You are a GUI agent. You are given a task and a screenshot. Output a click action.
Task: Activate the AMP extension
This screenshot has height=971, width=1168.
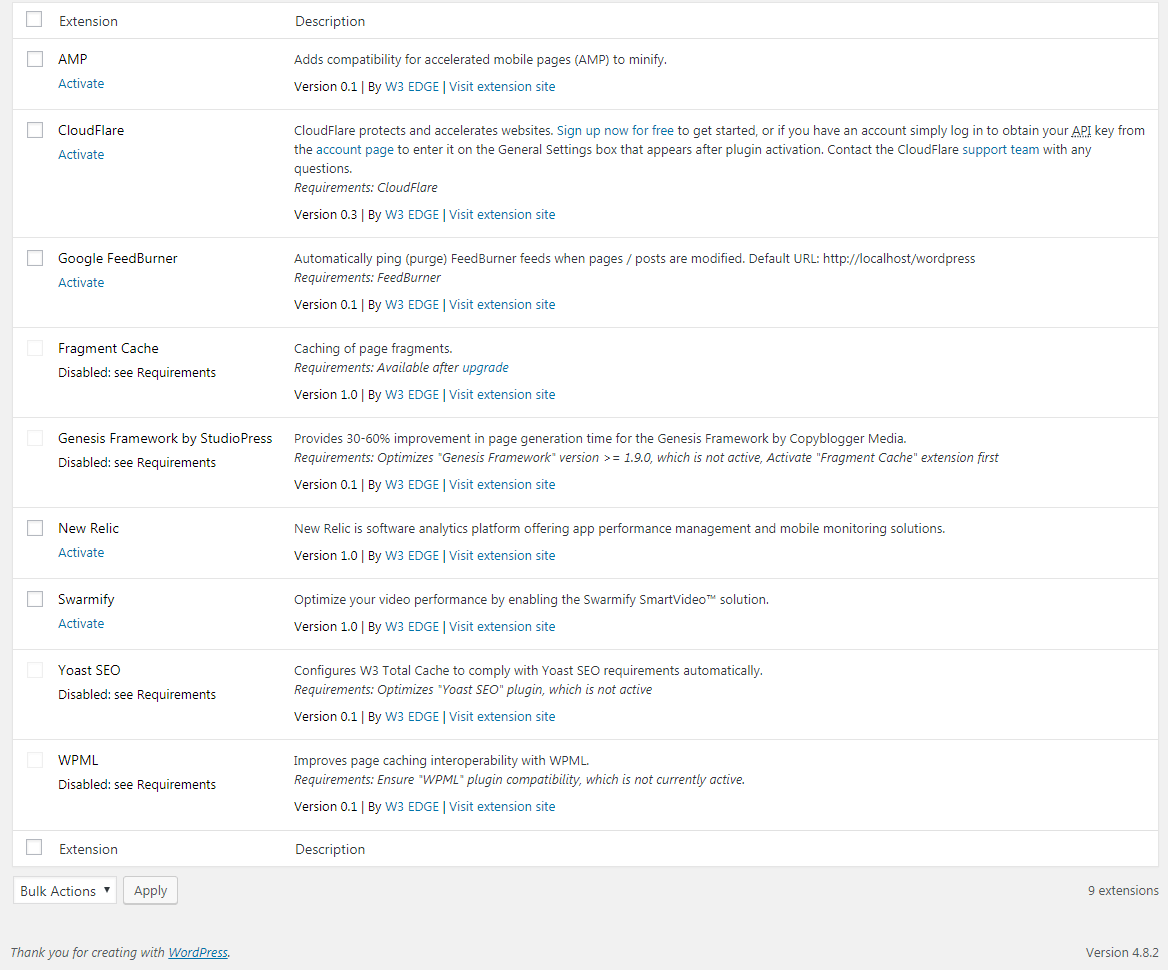click(x=81, y=83)
